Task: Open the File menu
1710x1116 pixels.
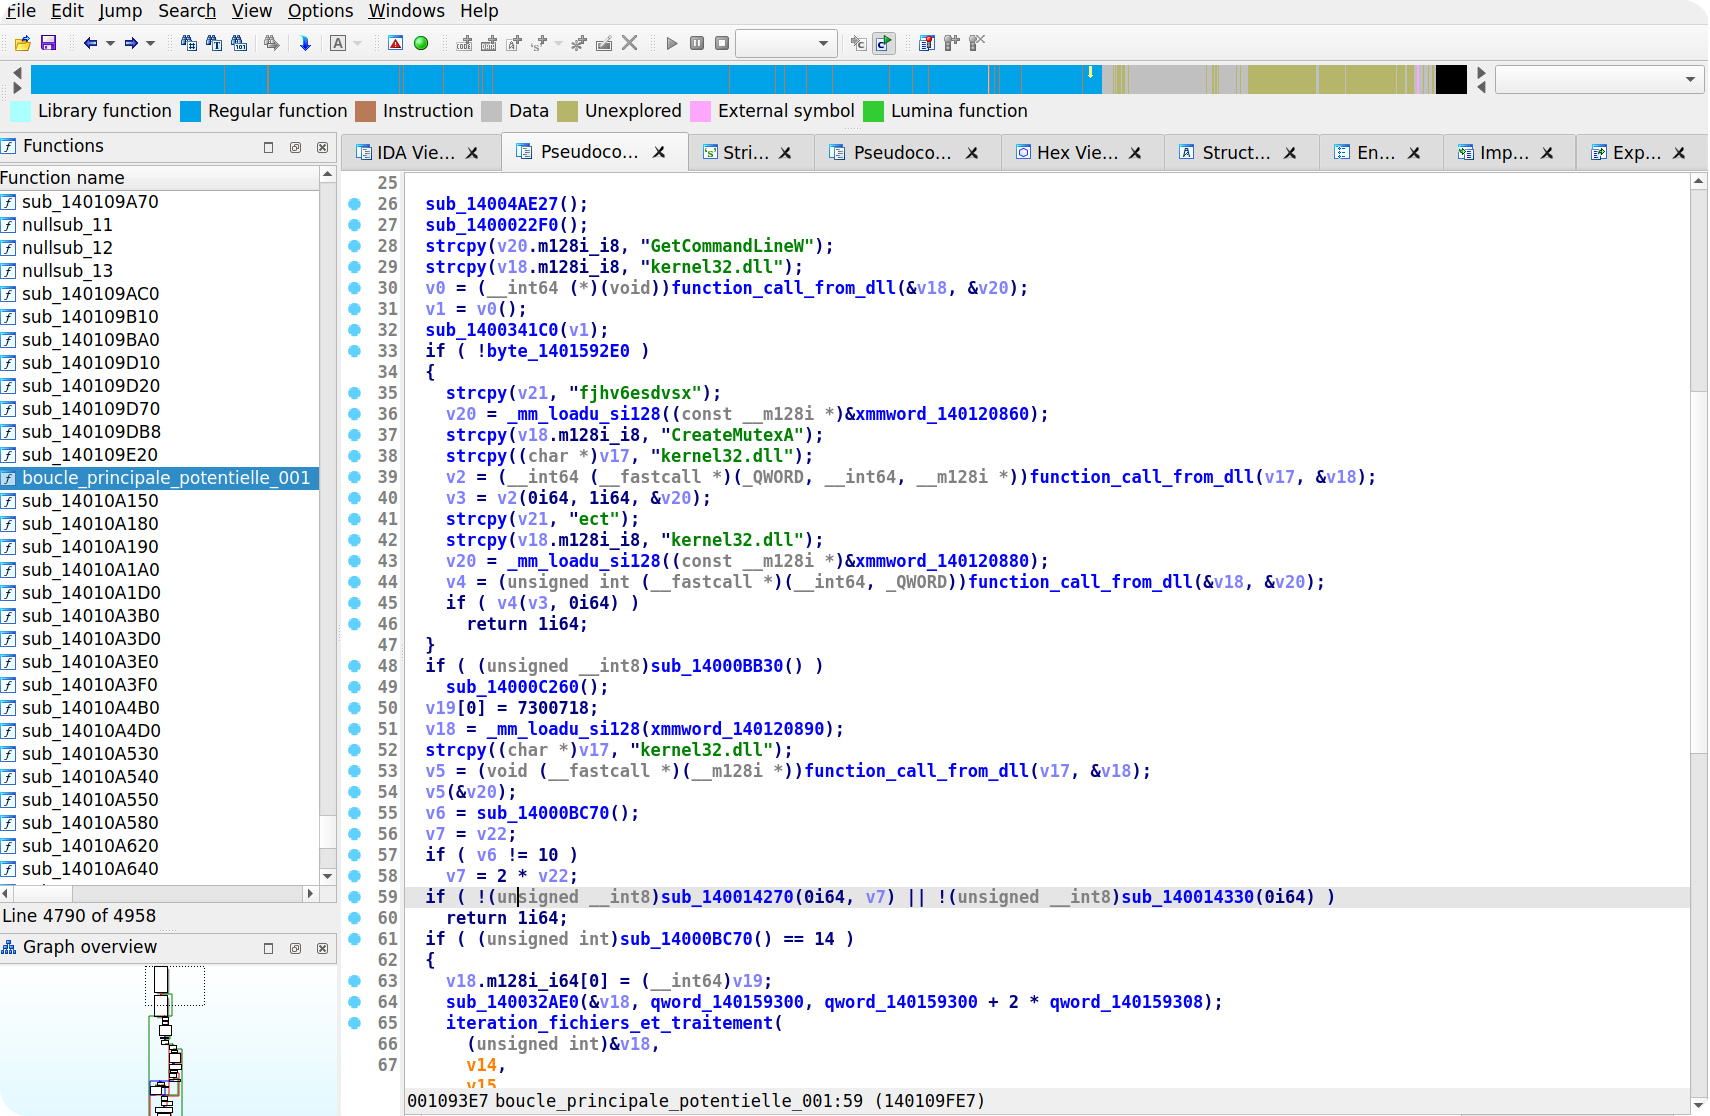Action: click(x=21, y=11)
